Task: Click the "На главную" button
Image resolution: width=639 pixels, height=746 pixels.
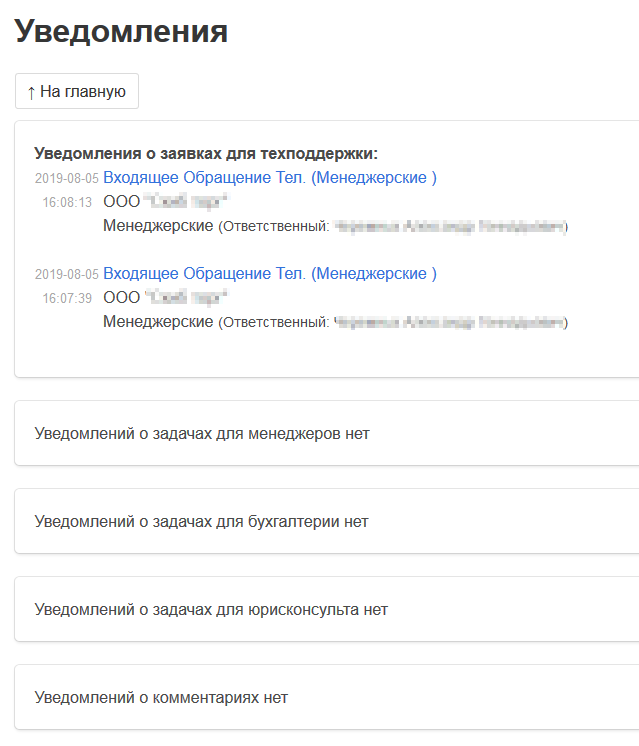Action: click(x=77, y=91)
